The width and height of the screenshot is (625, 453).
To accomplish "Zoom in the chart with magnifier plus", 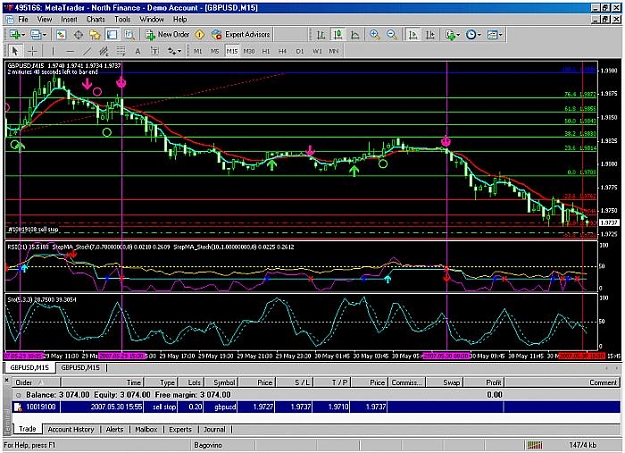I will pyautogui.click(x=375, y=35).
